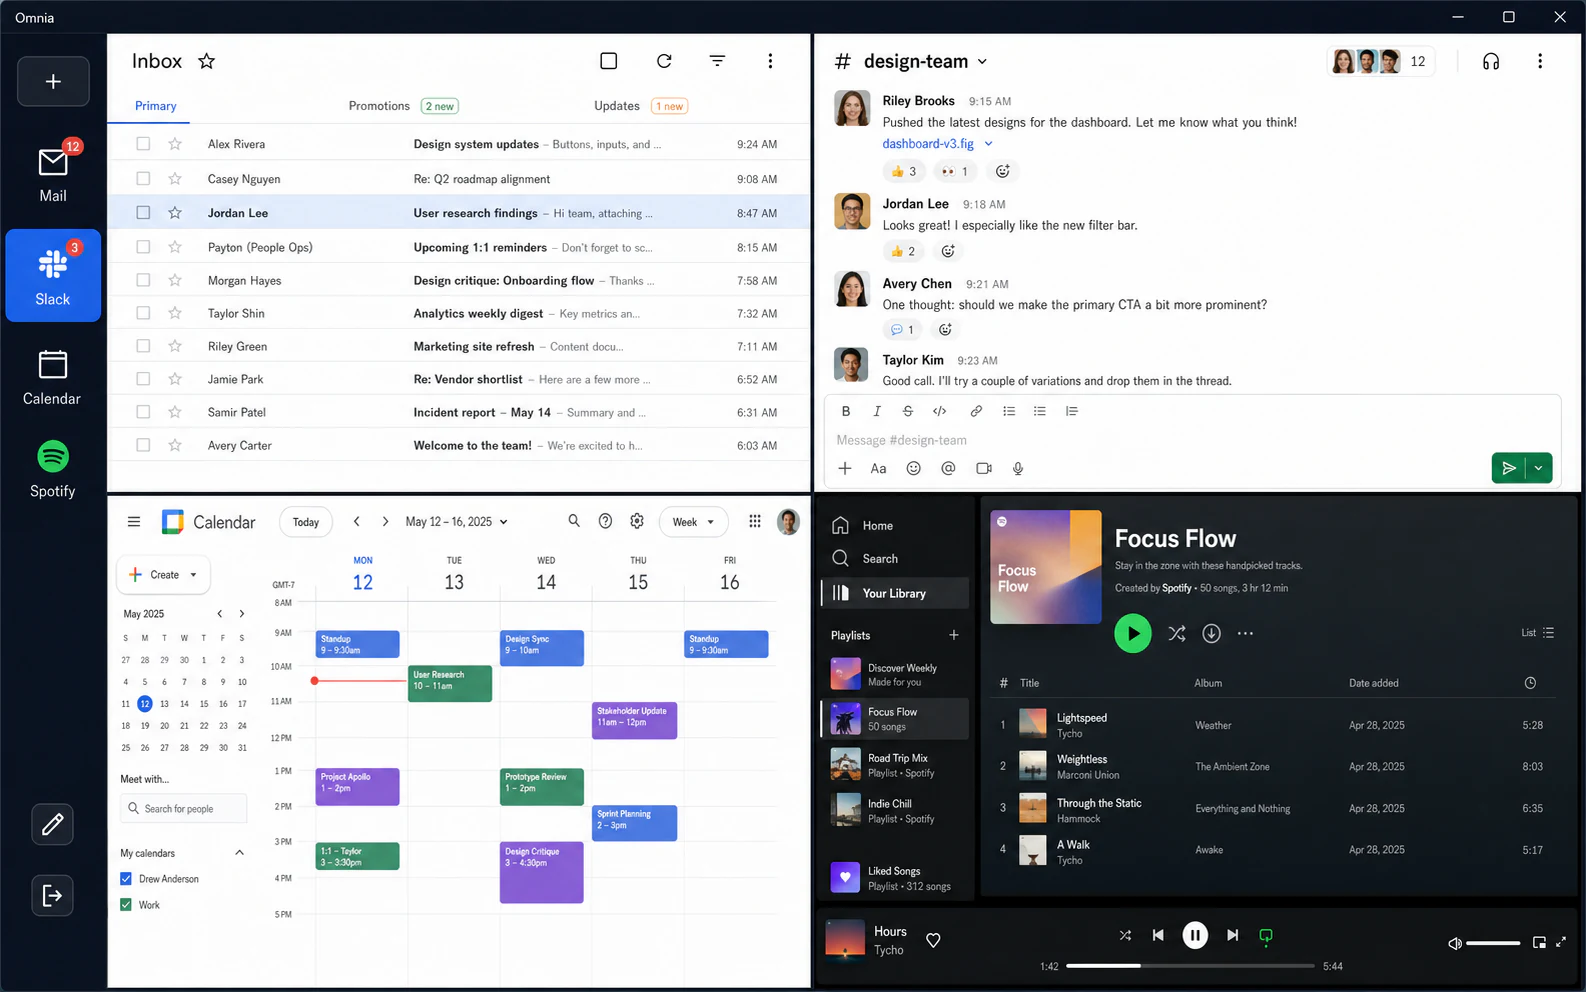Open the Inbox filter options
Viewport: 1586px width, 992px height.
[x=717, y=61]
